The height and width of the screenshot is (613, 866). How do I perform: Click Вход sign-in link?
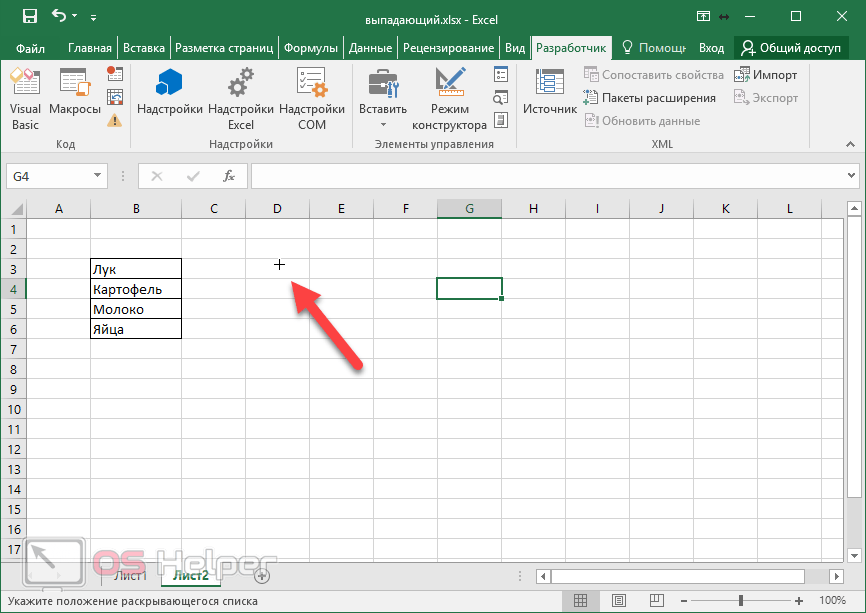point(711,48)
